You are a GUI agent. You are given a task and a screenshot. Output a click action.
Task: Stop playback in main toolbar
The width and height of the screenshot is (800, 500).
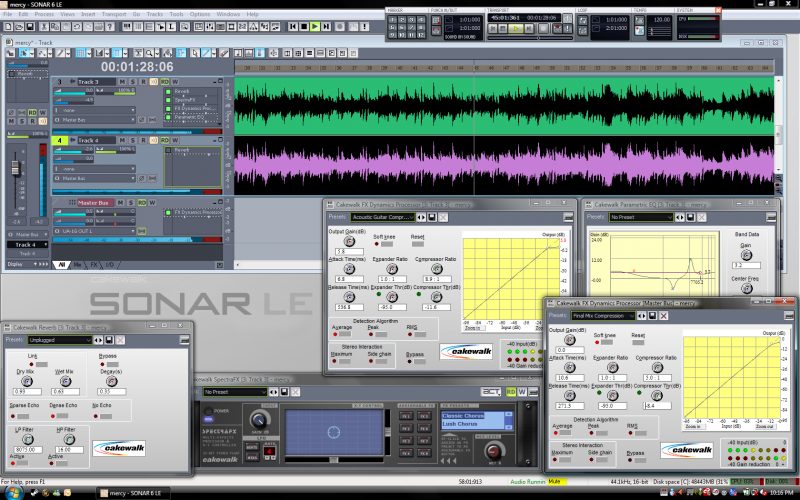point(304,27)
